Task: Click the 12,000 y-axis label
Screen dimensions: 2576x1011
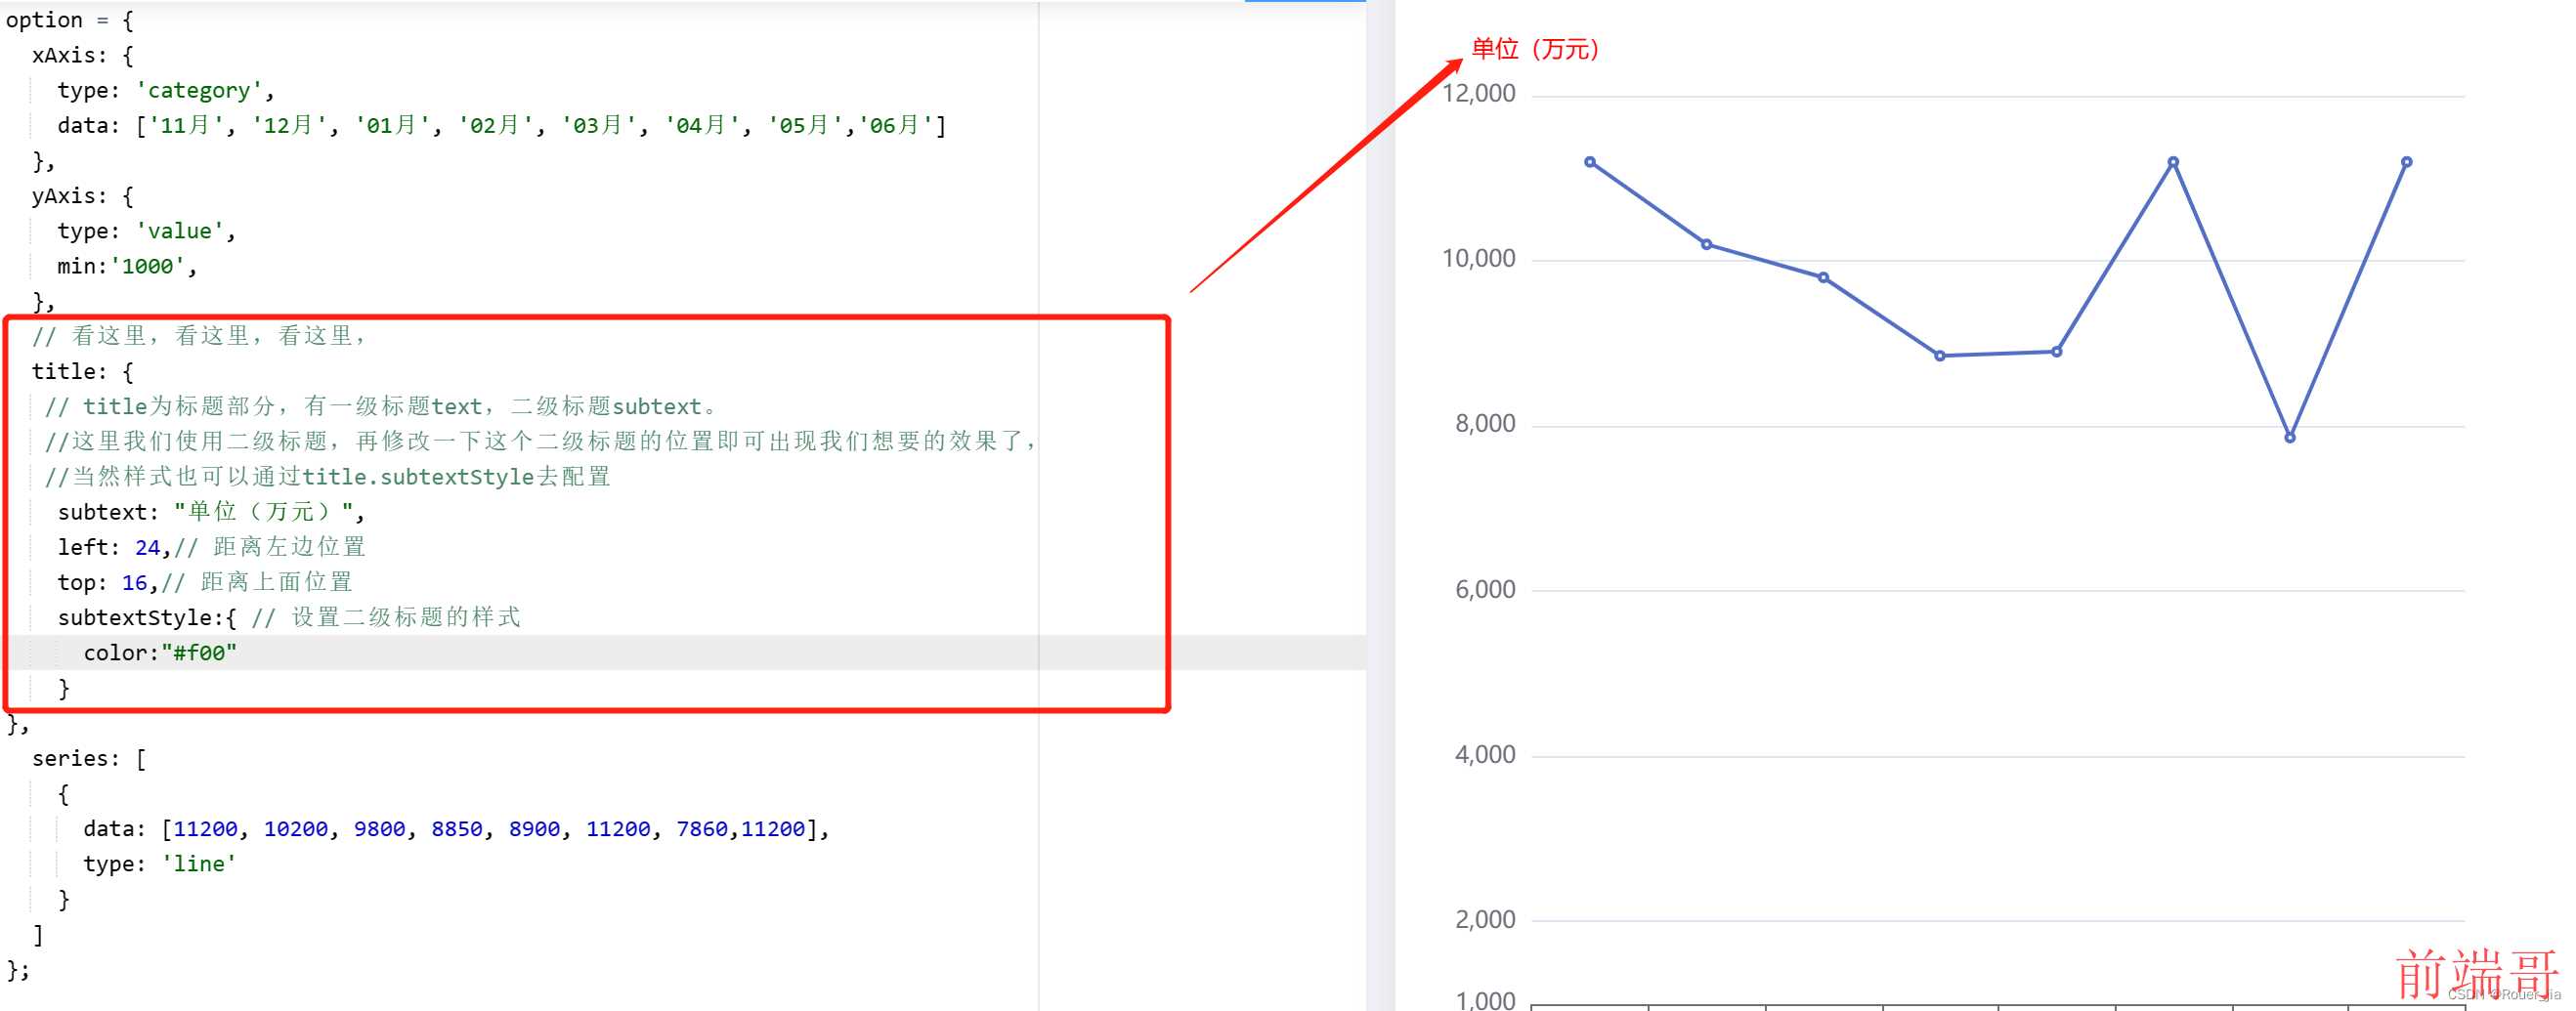Action: (1478, 94)
